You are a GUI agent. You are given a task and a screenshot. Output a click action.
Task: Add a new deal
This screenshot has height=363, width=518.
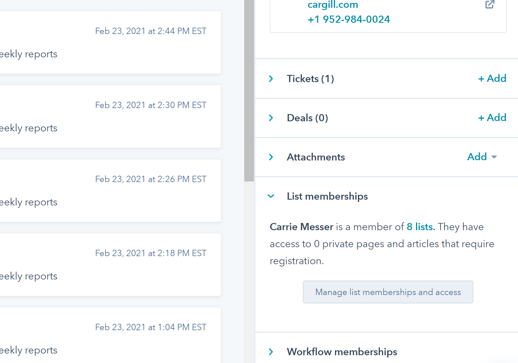(492, 118)
